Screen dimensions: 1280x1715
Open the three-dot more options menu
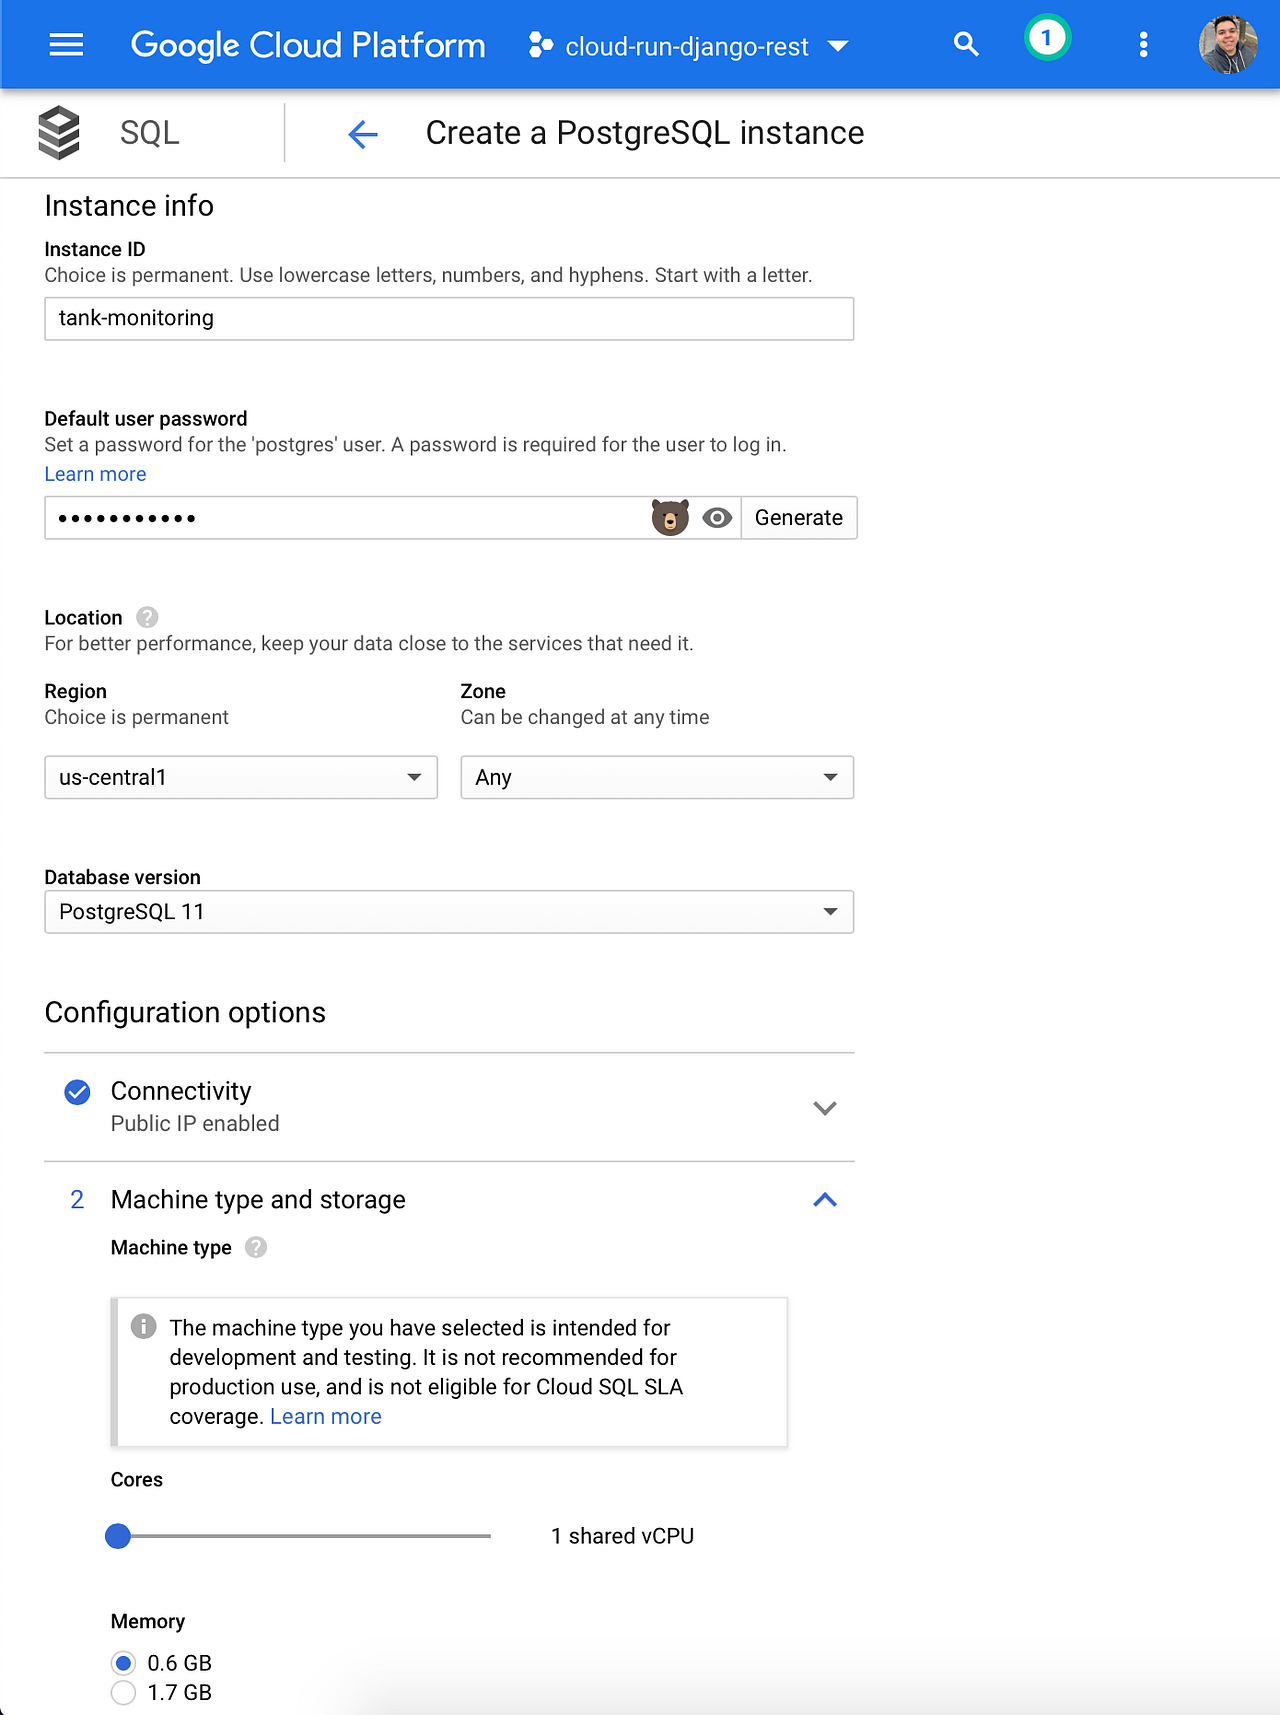[x=1143, y=45]
